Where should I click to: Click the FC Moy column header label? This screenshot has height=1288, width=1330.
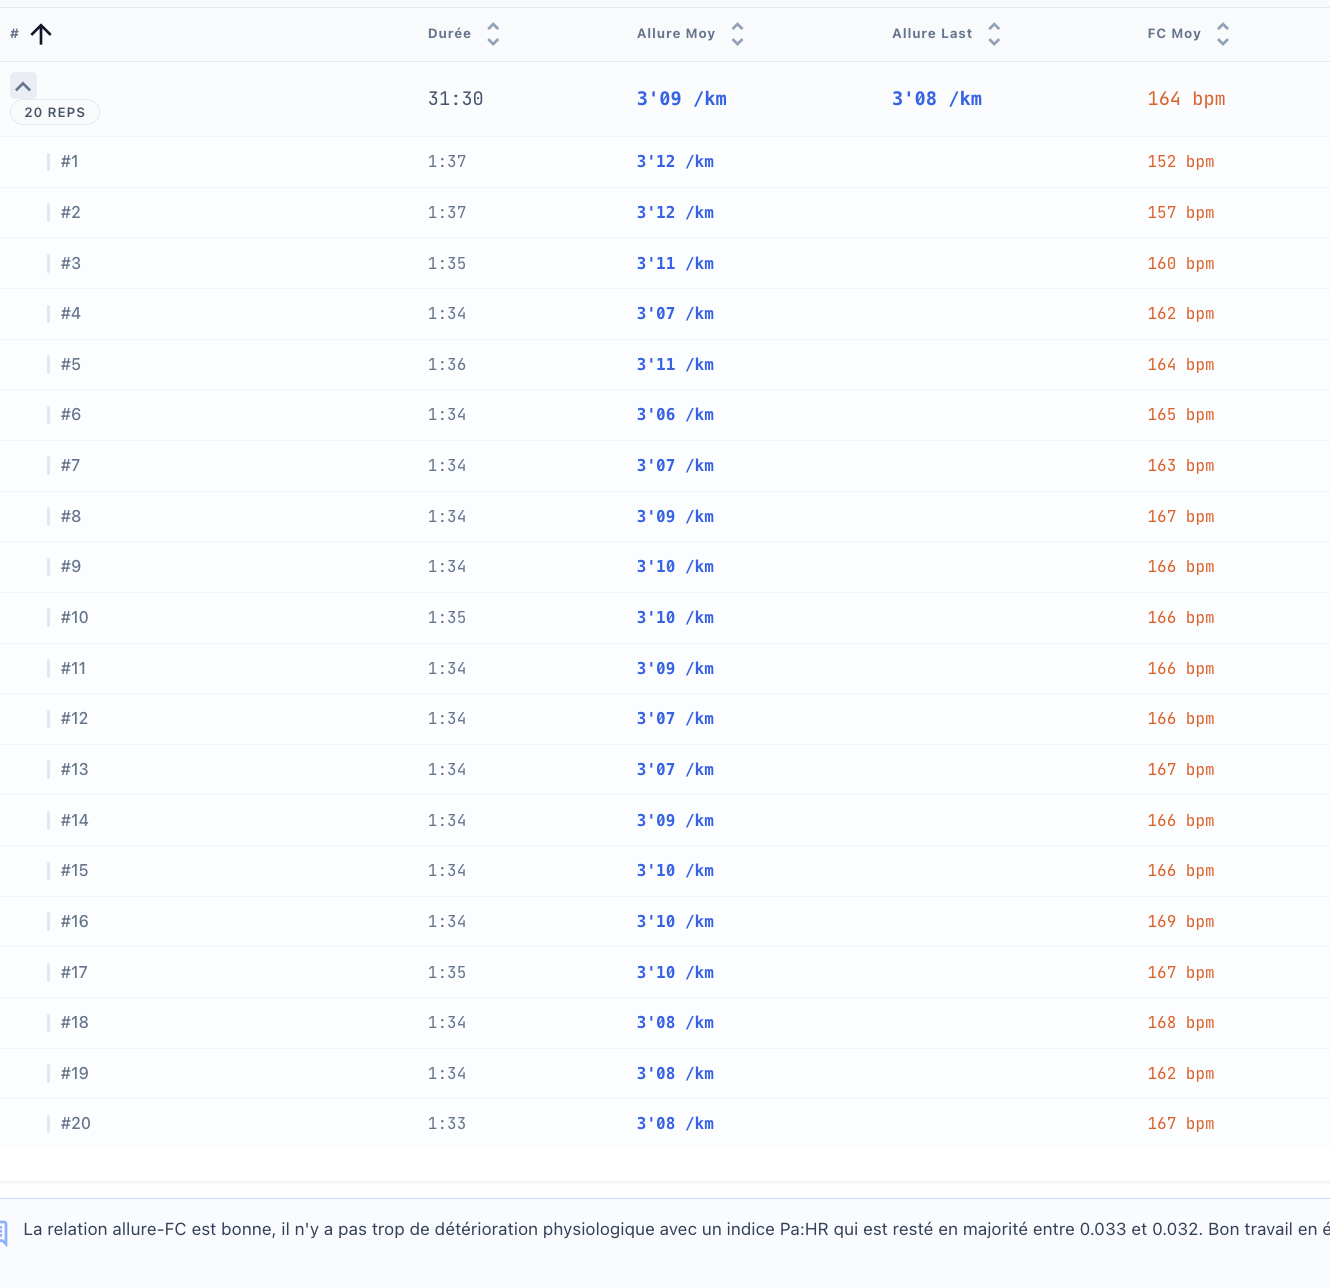1174,34
